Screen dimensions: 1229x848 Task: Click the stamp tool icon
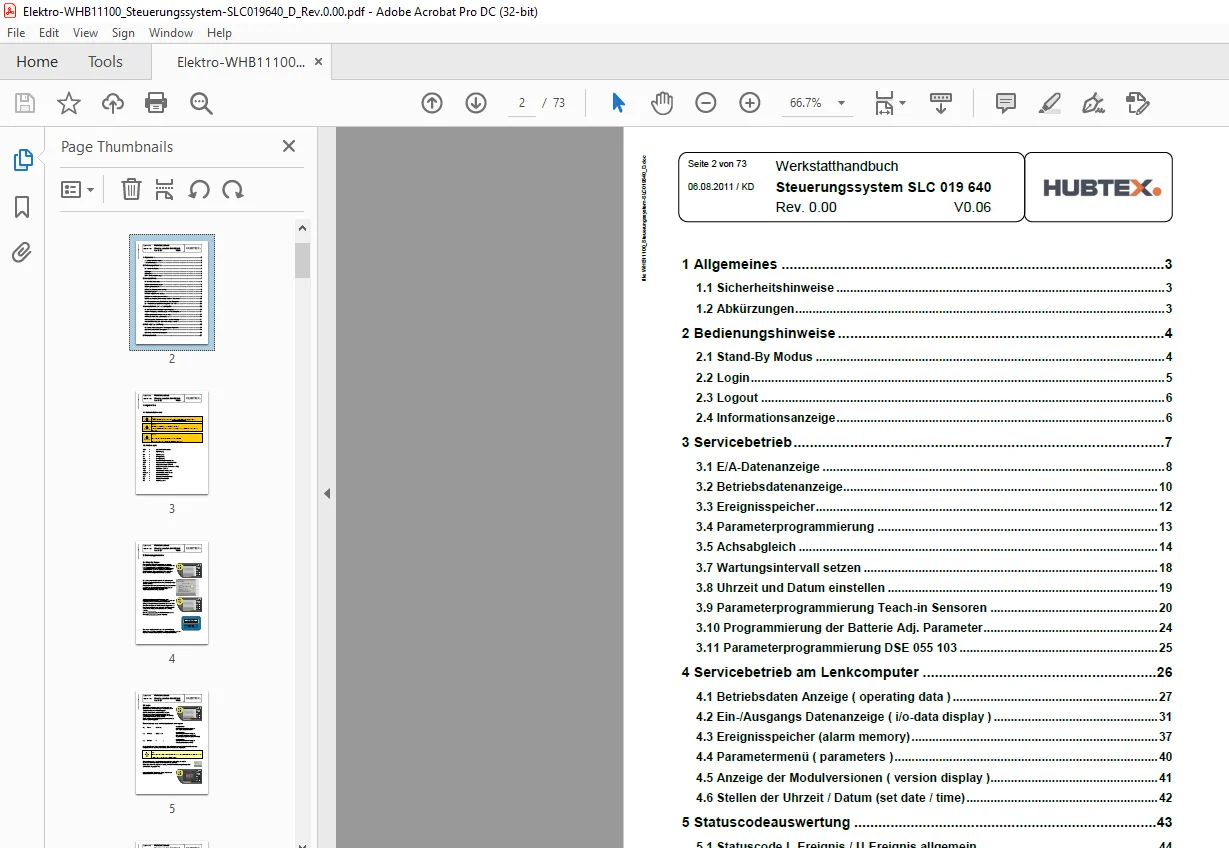pos(1137,103)
